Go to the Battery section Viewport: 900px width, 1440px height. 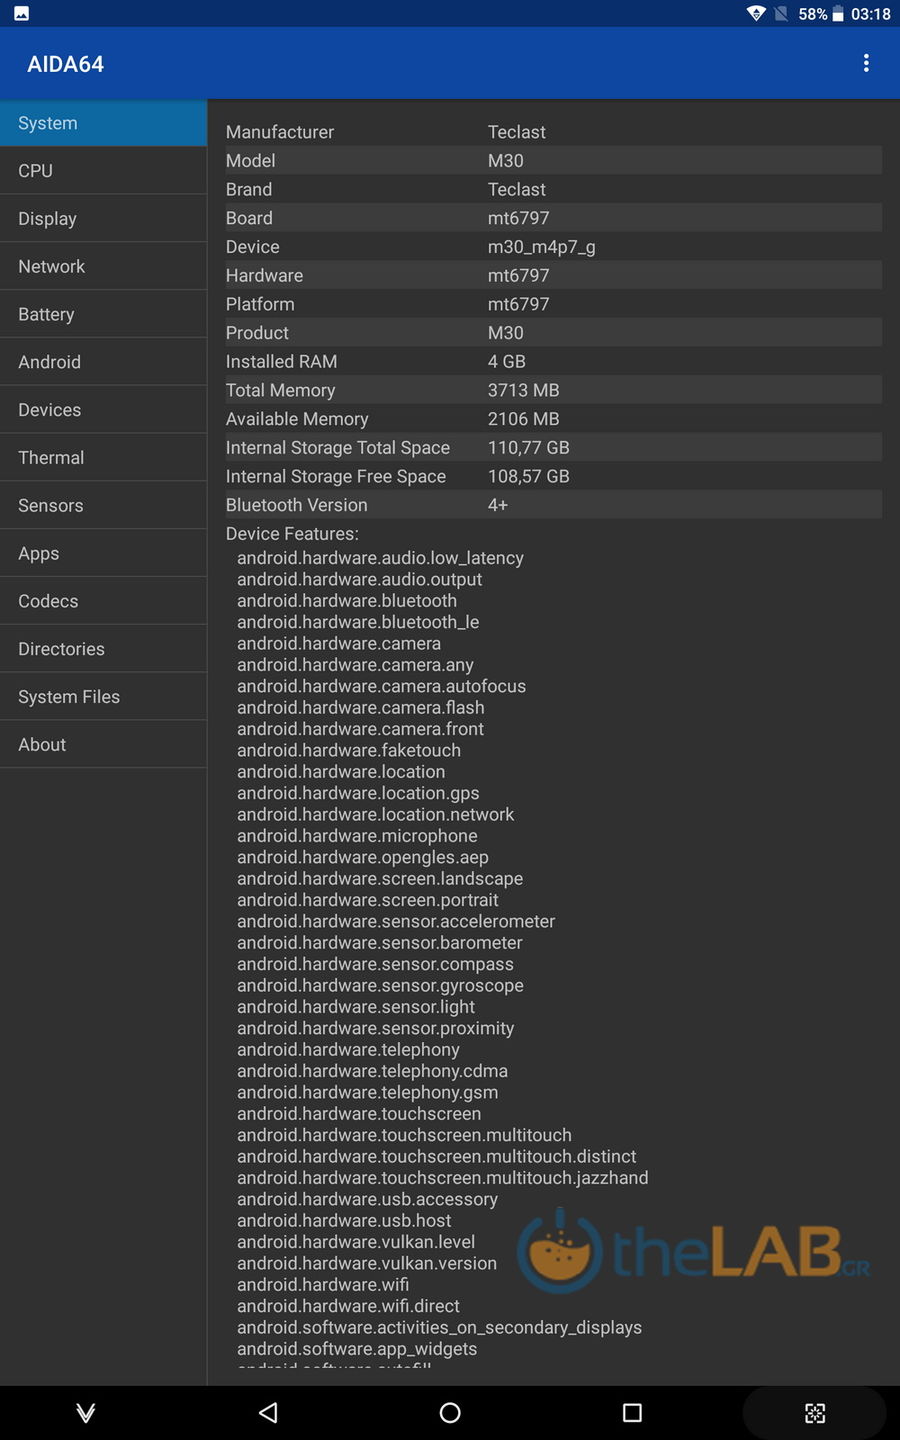tap(103, 315)
